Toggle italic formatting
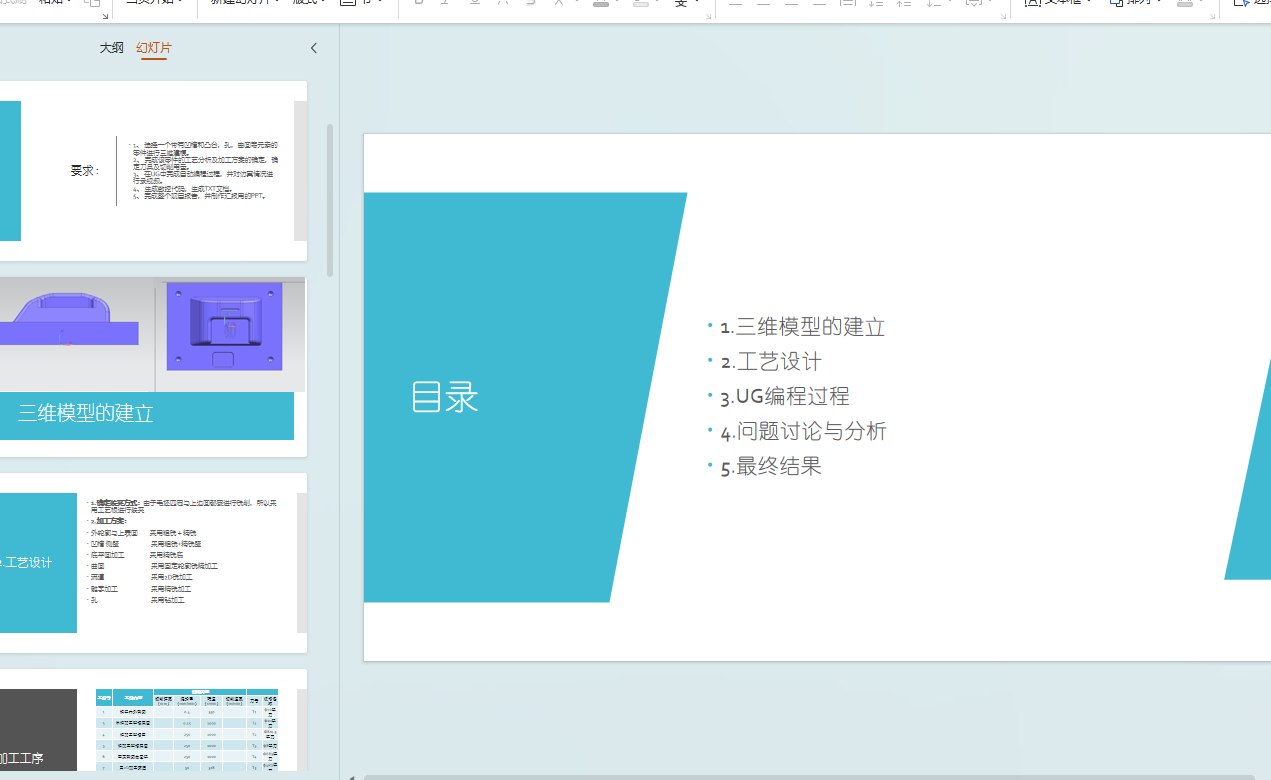This screenshot has width=1271, height=780. [x=445, y=4]
